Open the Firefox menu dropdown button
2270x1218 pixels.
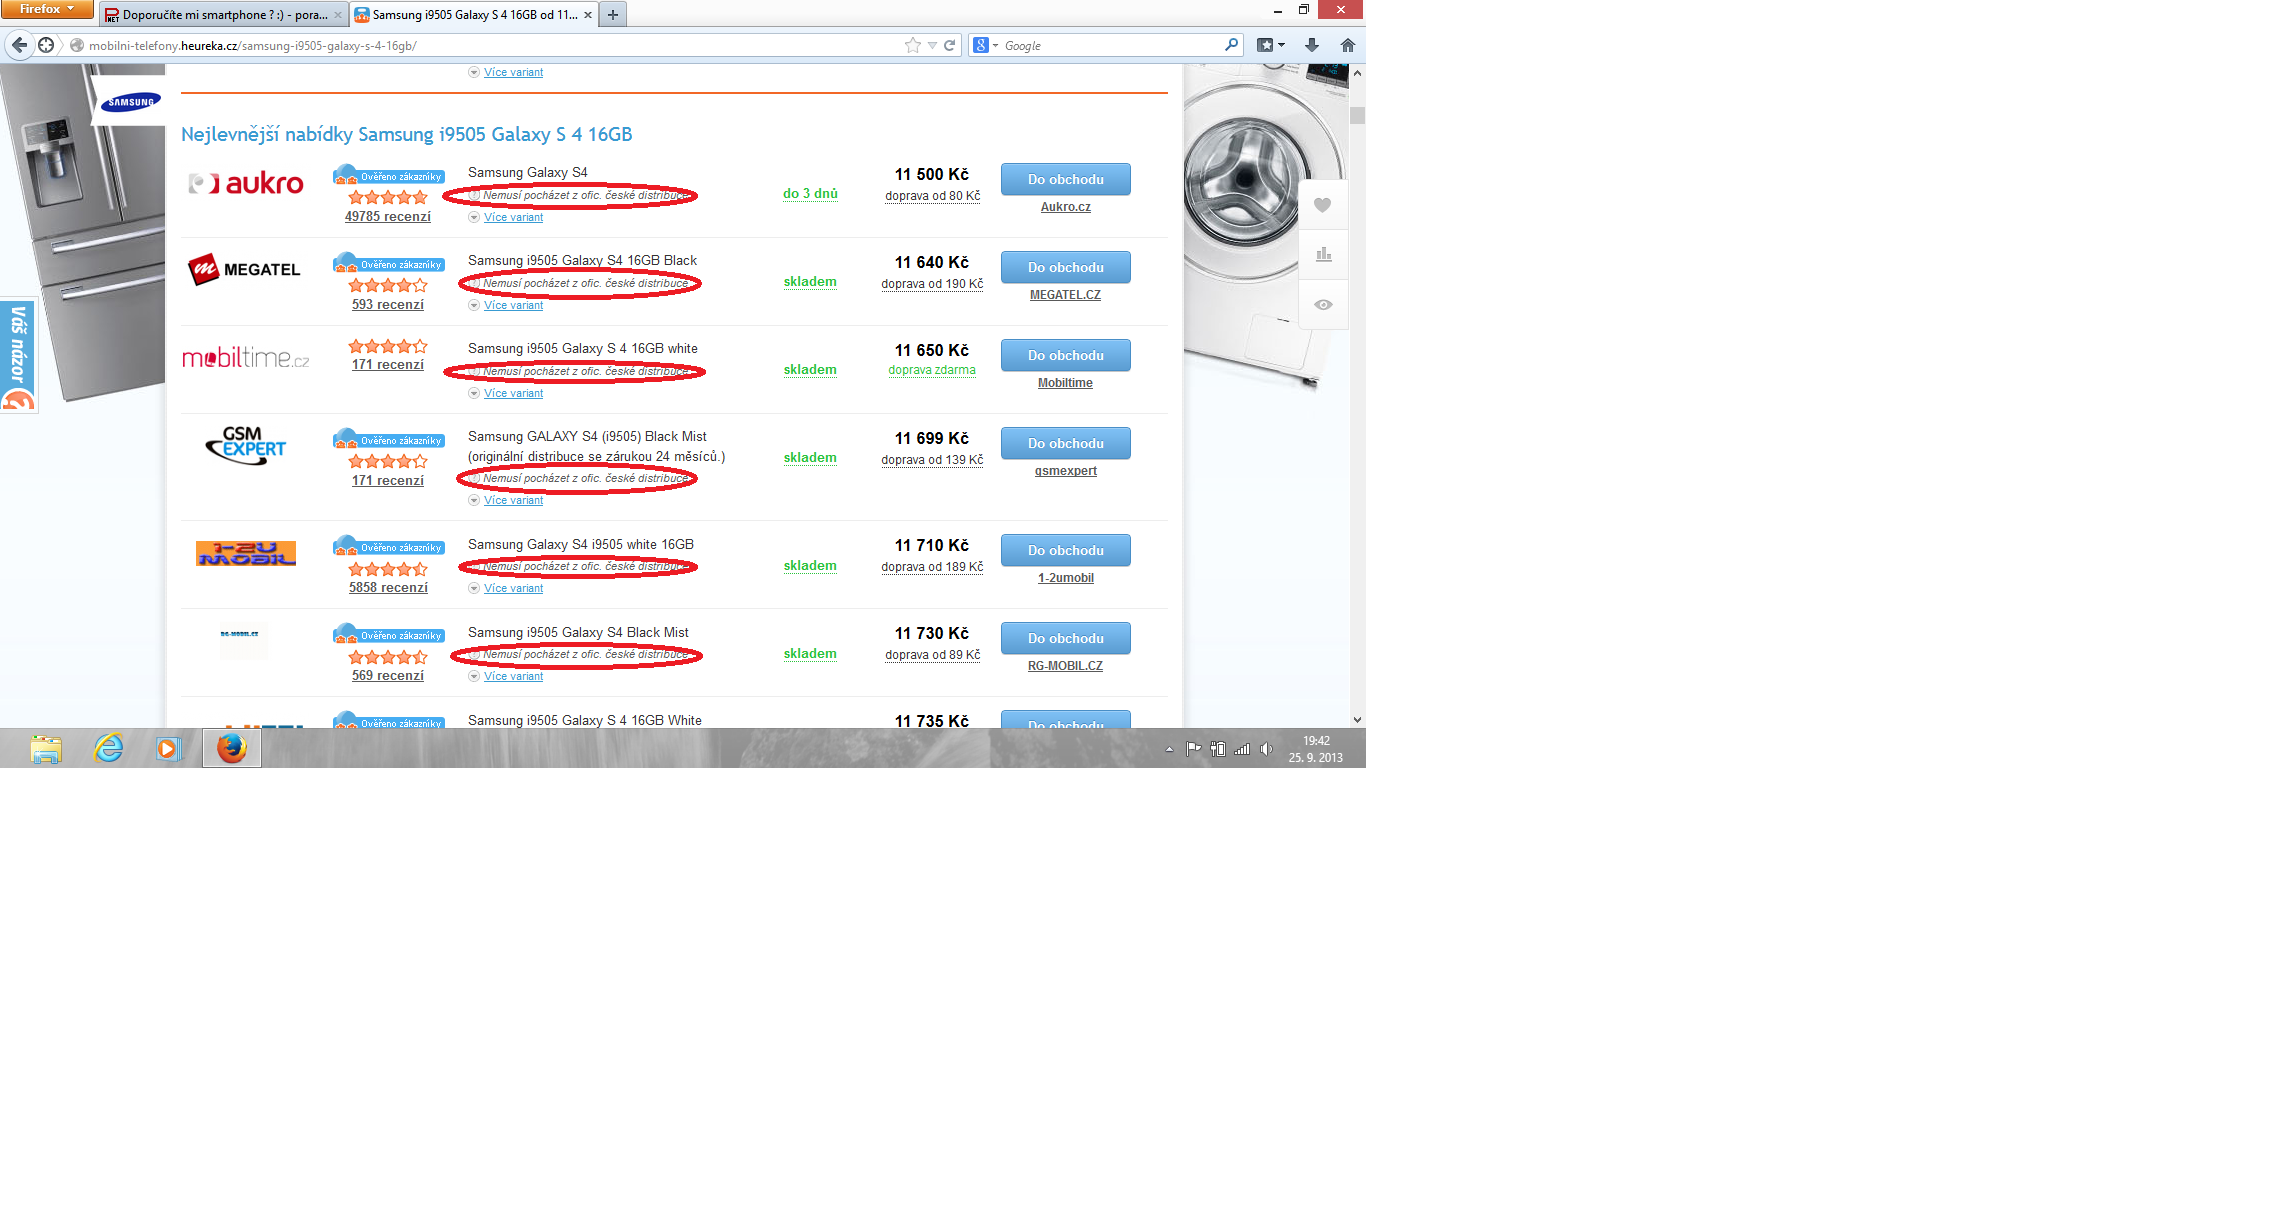coord(46,9)
